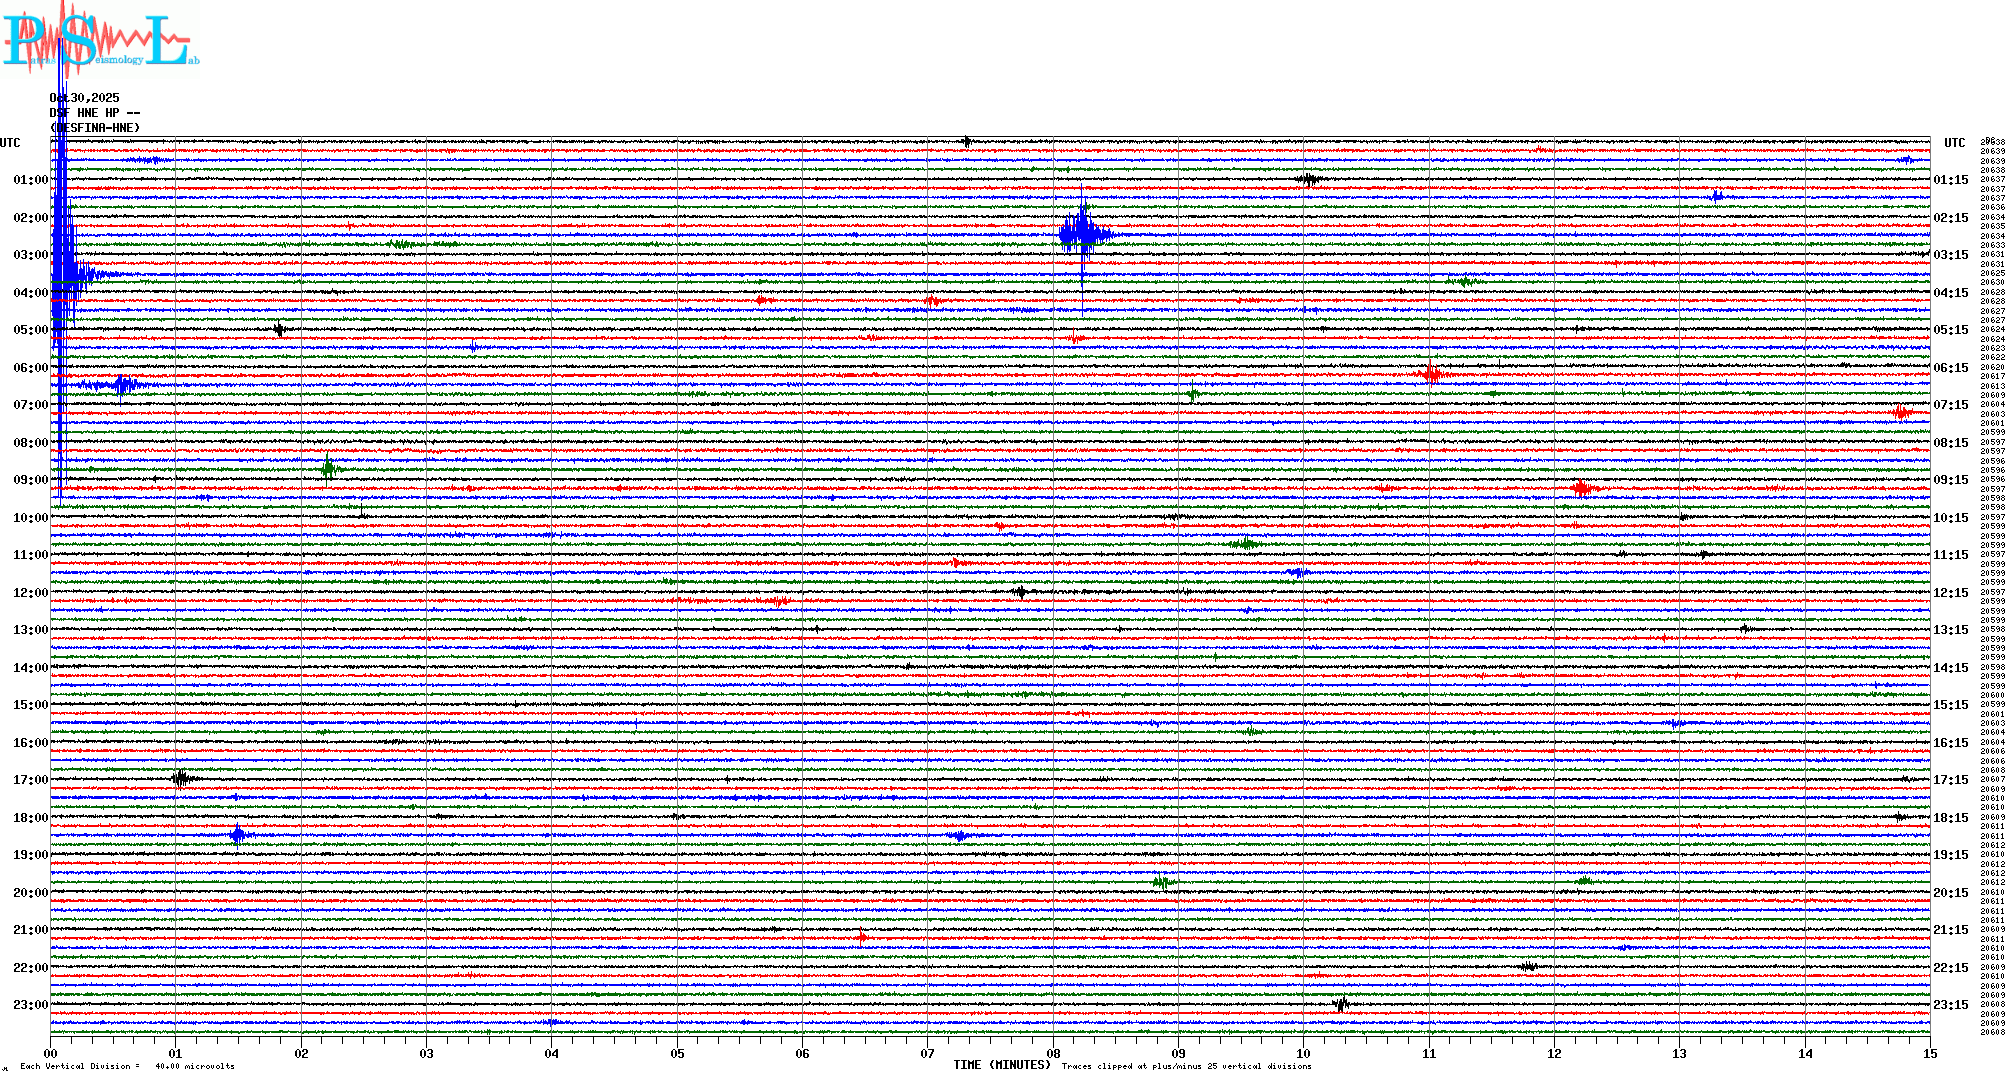This screenshot has height=1080, width=2010.
Task: Click the DESFINA-HNE station name label
Action: [x=95, y=128]
